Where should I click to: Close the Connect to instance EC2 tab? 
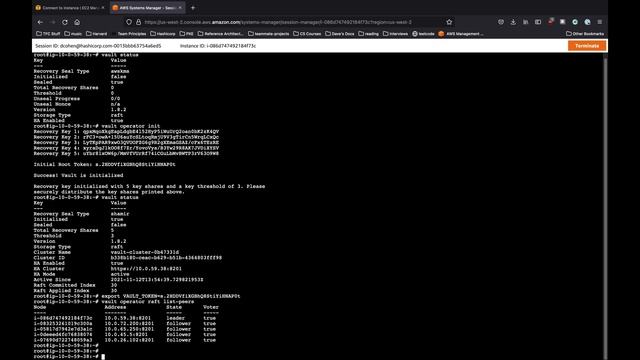point(103,8)
